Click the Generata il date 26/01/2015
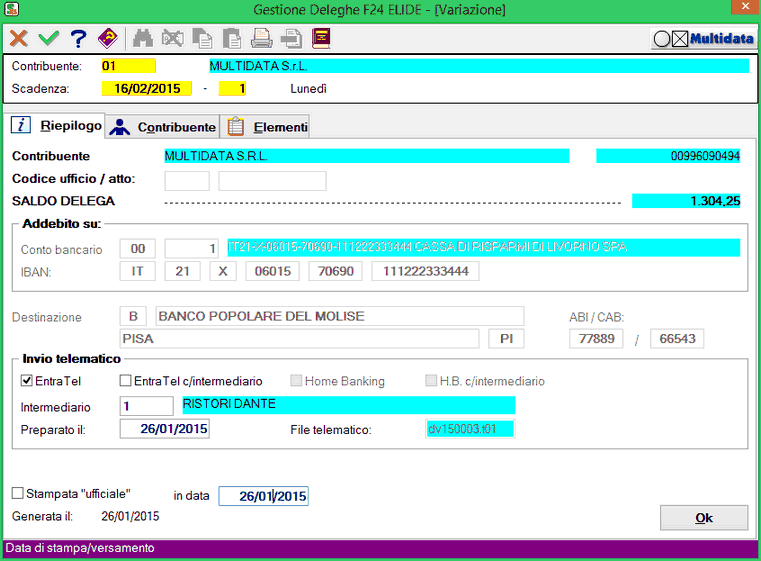This screenshot has width=761, height=561. (130, 516)
